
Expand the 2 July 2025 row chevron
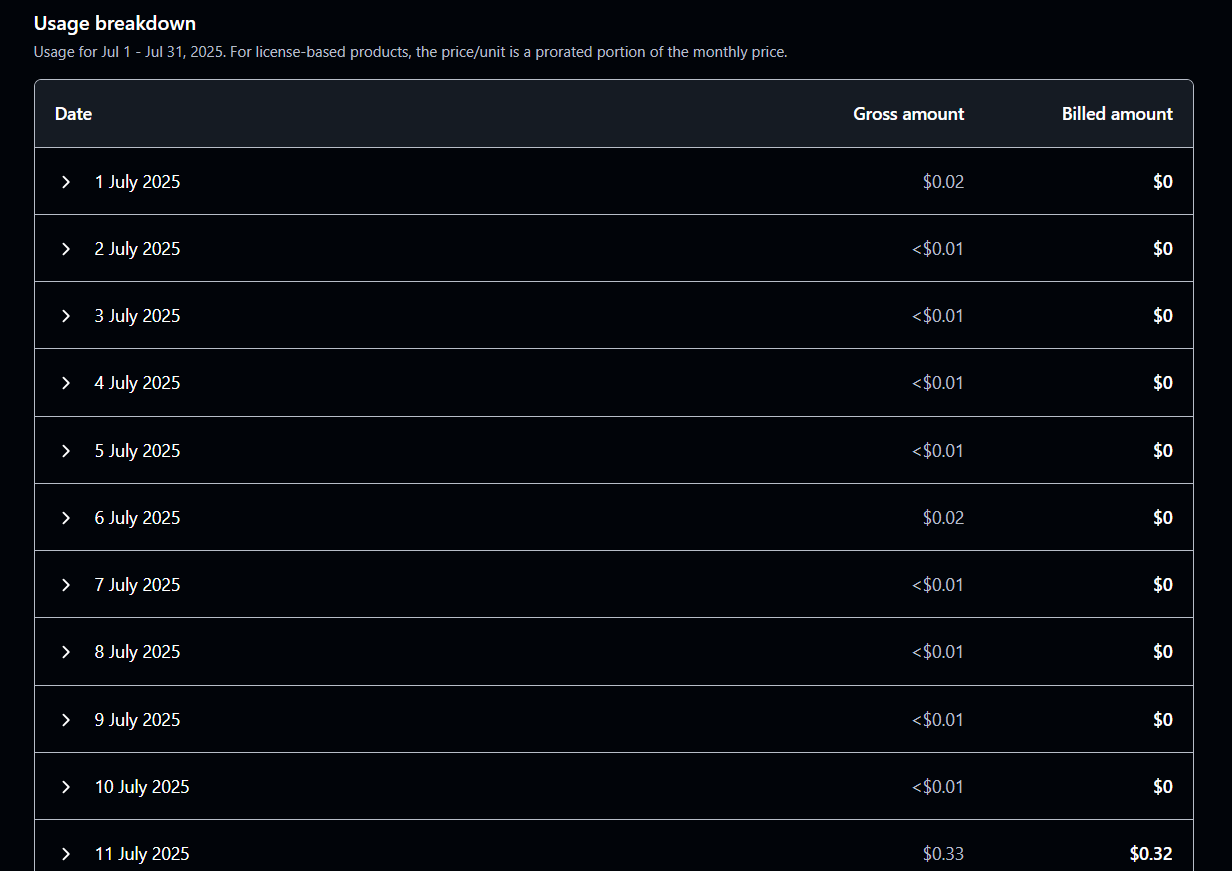pyautogui.click(x=66, y=249)
